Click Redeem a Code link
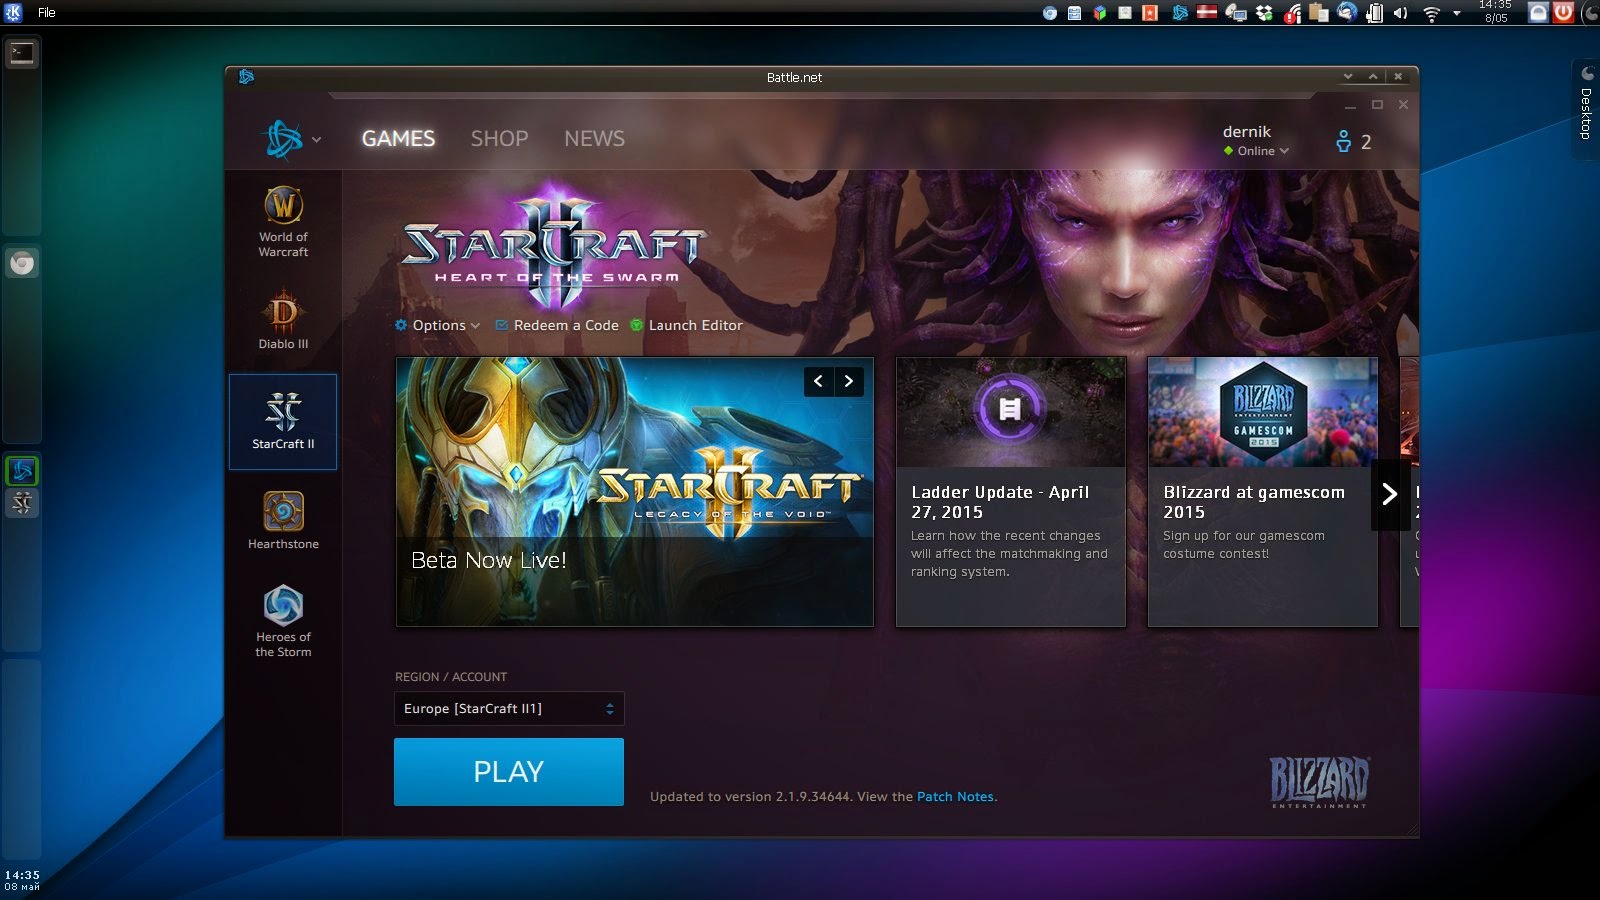Image resolution: width=1600 pixels, height=900 pixels. [x=557, y=325]
